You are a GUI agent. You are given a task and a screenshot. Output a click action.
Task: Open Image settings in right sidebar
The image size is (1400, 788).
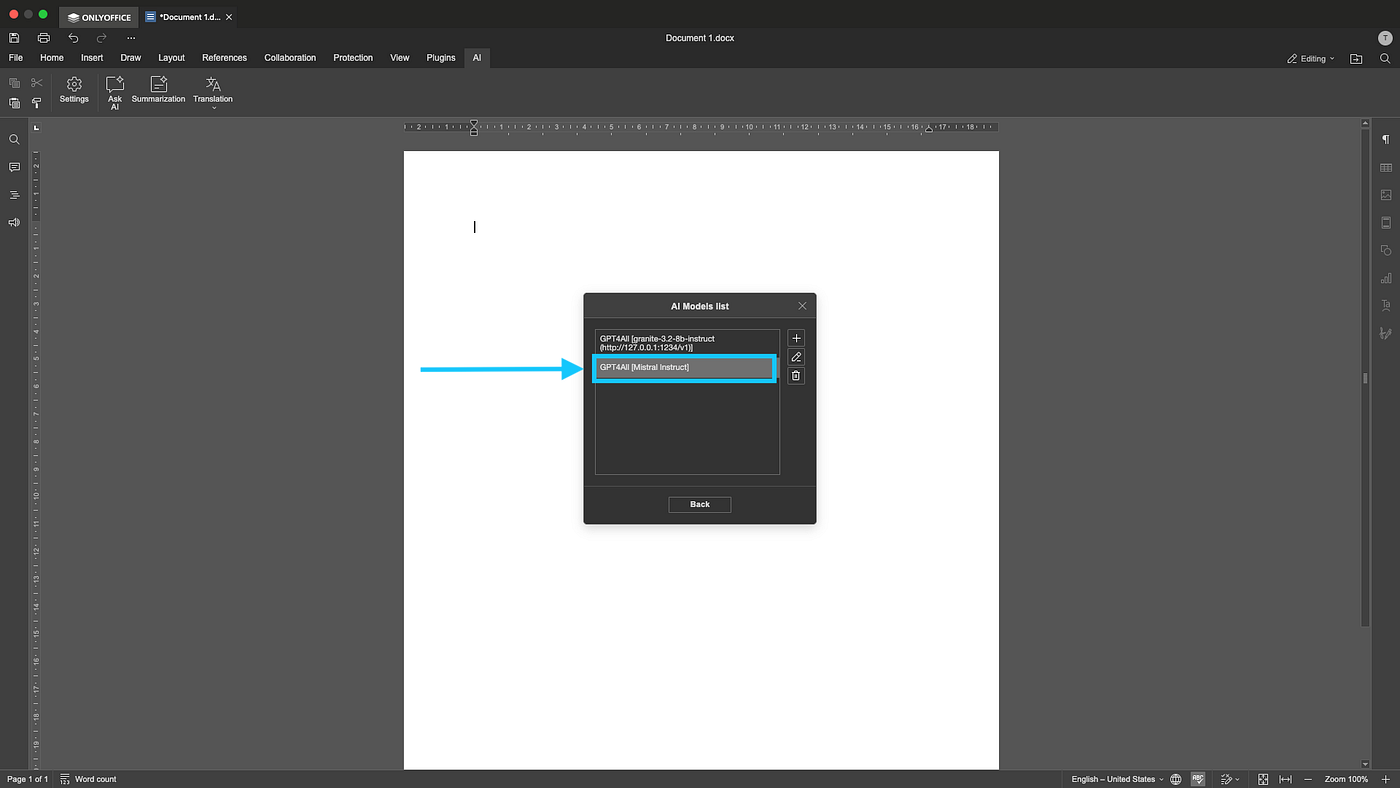(1386, 195)
